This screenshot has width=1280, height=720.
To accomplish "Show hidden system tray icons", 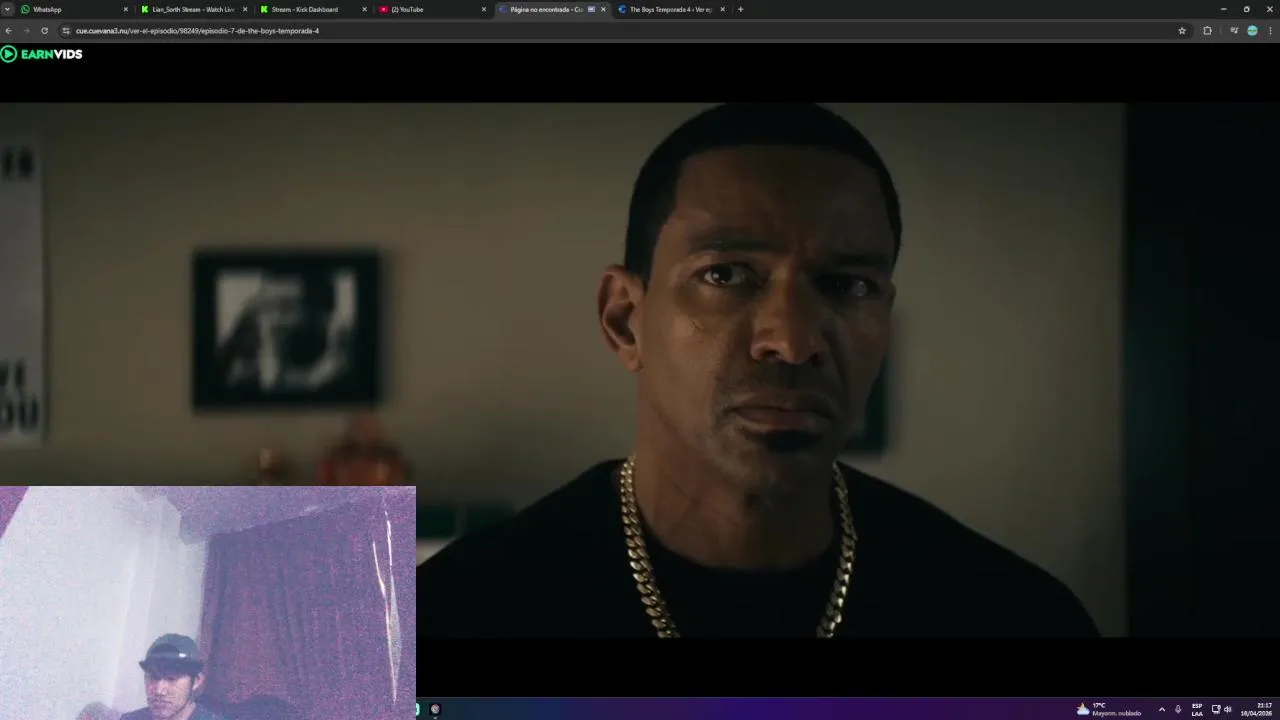I will (1161, 709).
